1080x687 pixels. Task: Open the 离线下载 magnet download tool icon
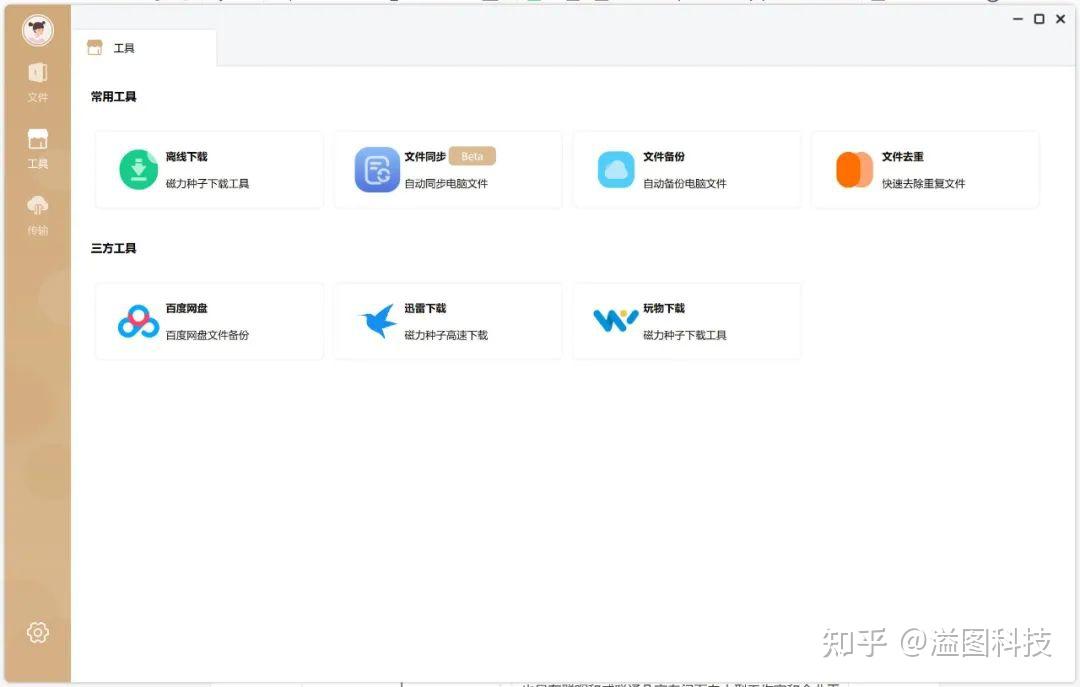(x=137, y=169)
